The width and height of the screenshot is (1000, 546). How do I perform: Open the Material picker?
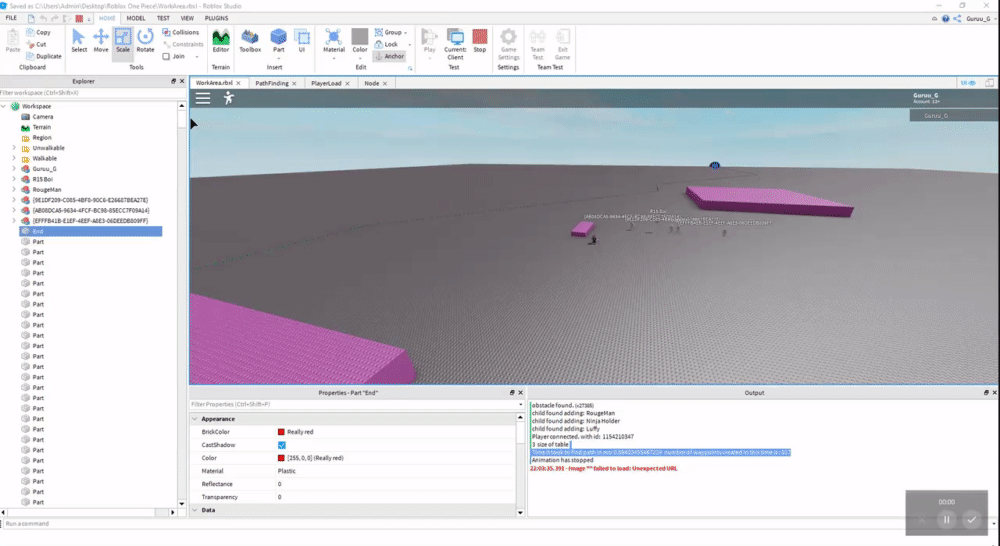click(x=334, y=41)
